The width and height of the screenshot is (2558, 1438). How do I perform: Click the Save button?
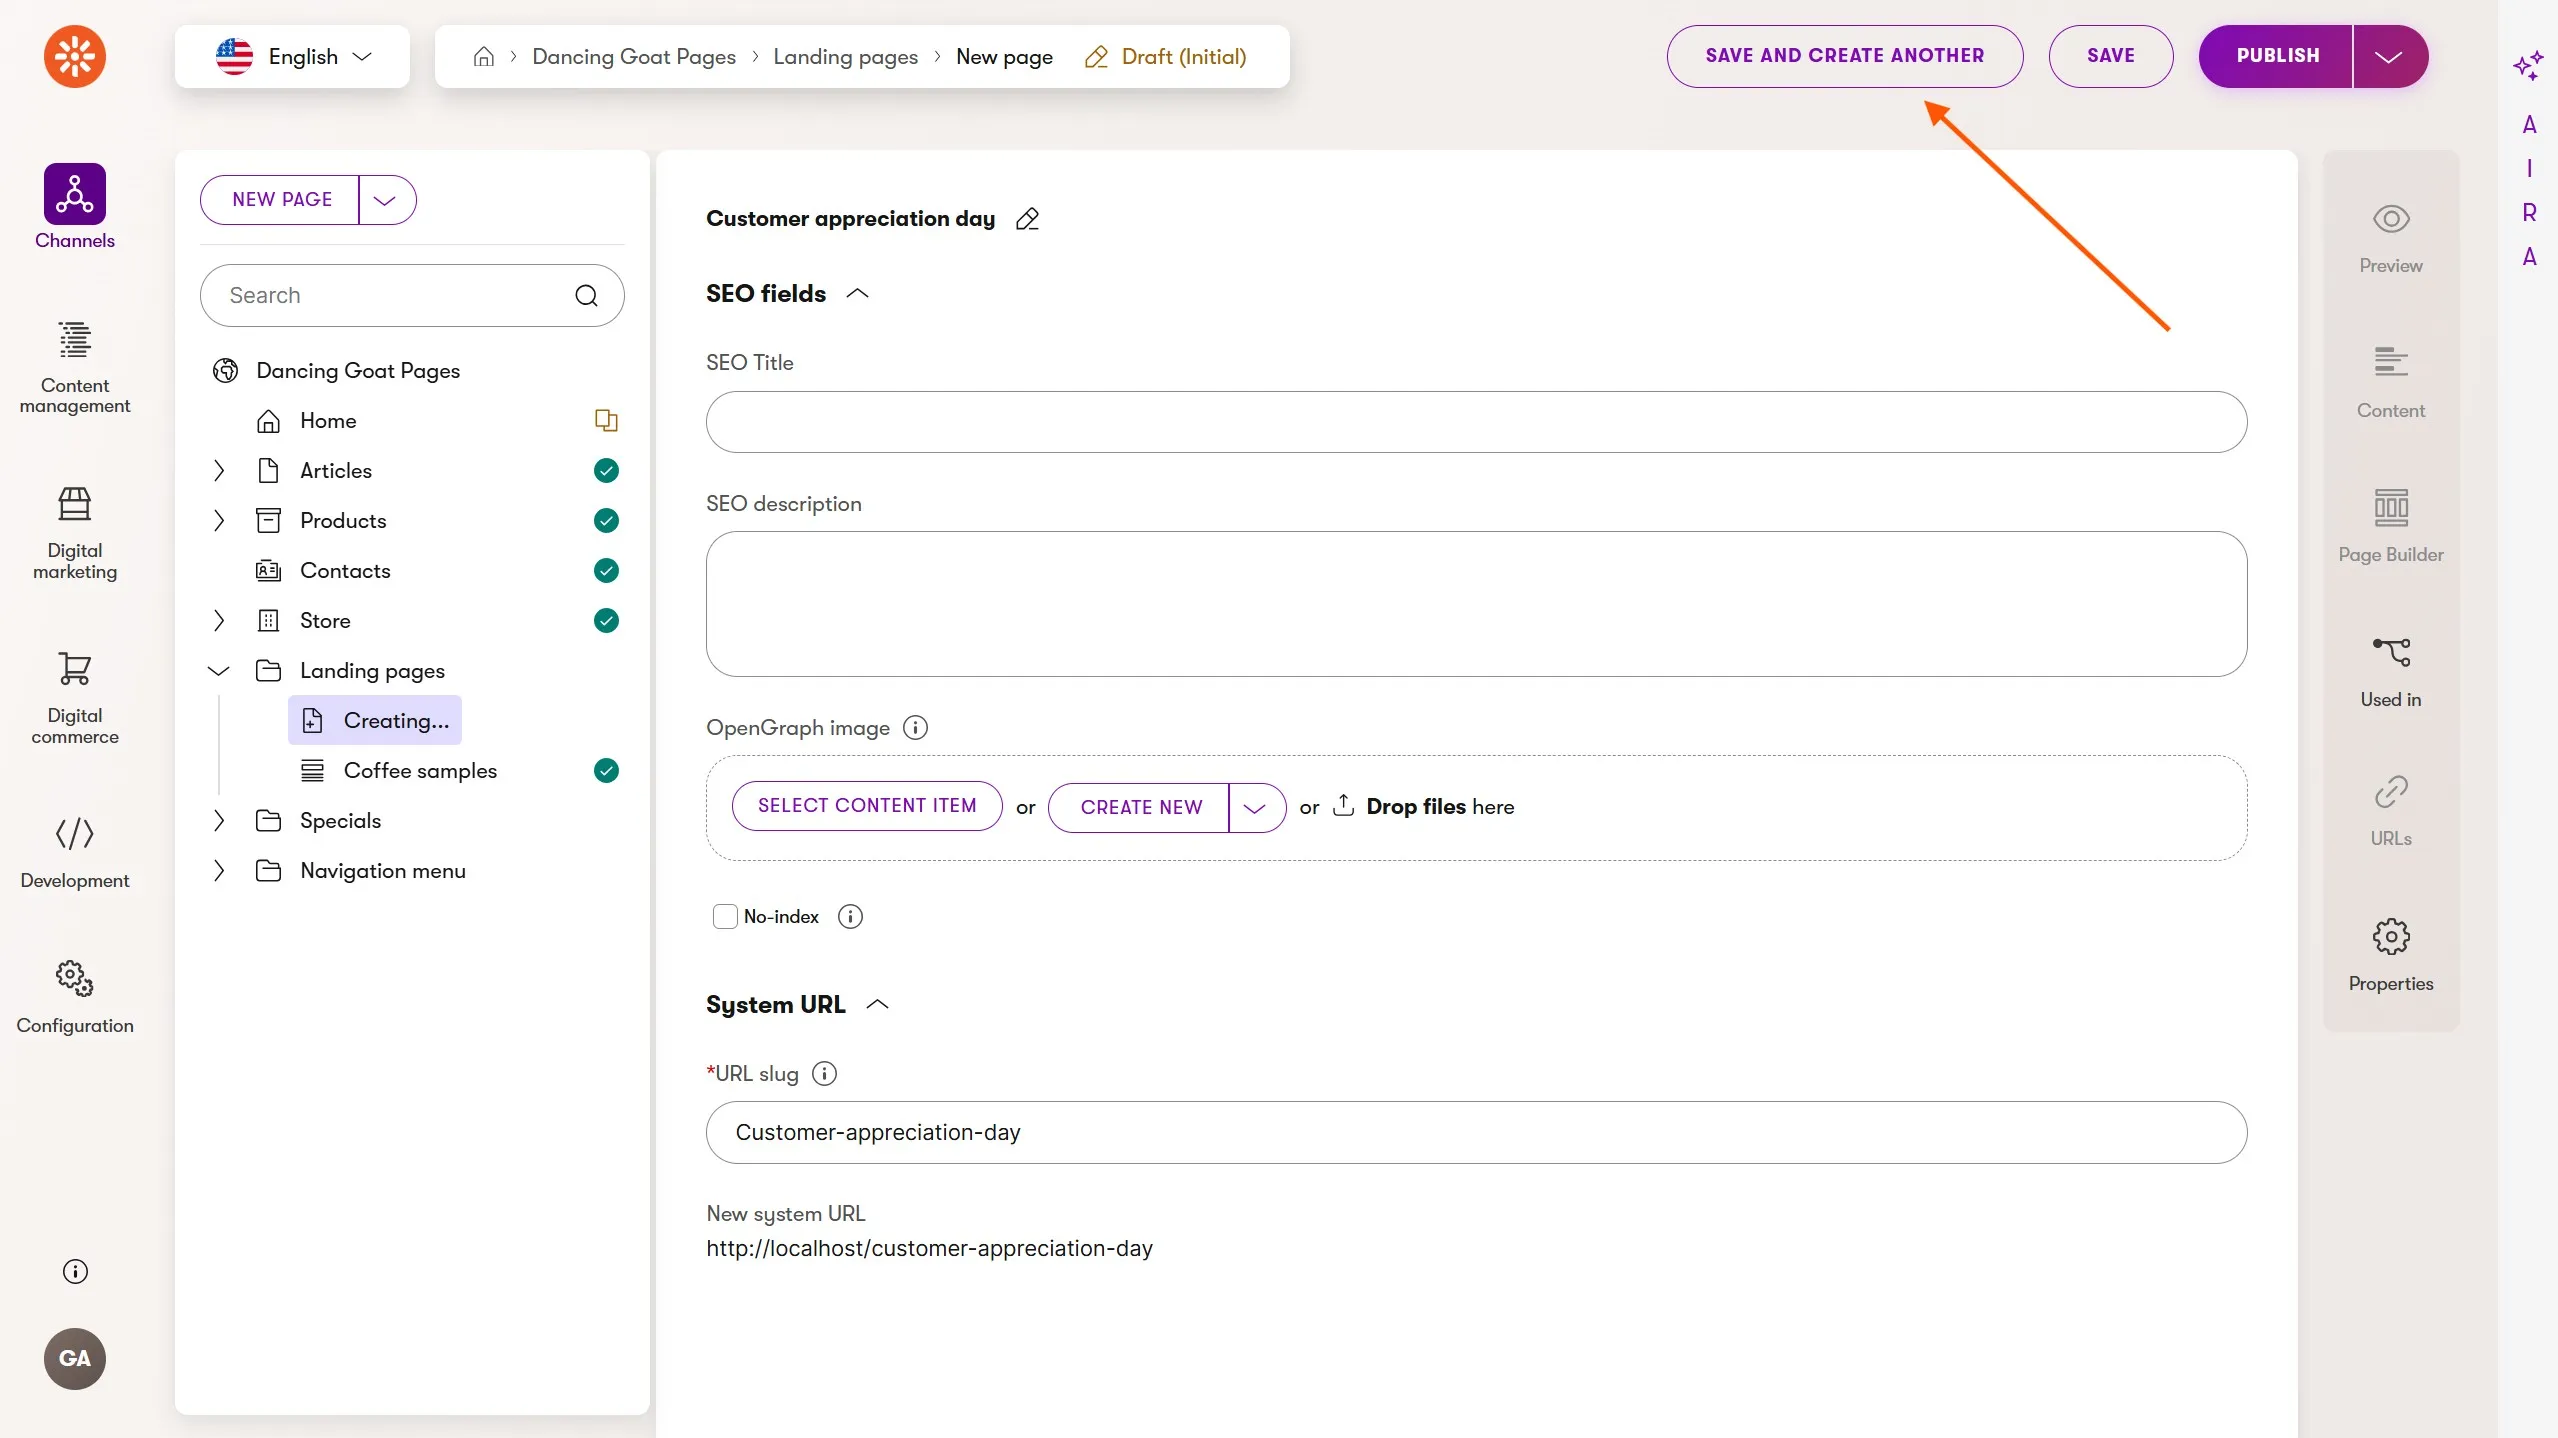[2111, 57]
